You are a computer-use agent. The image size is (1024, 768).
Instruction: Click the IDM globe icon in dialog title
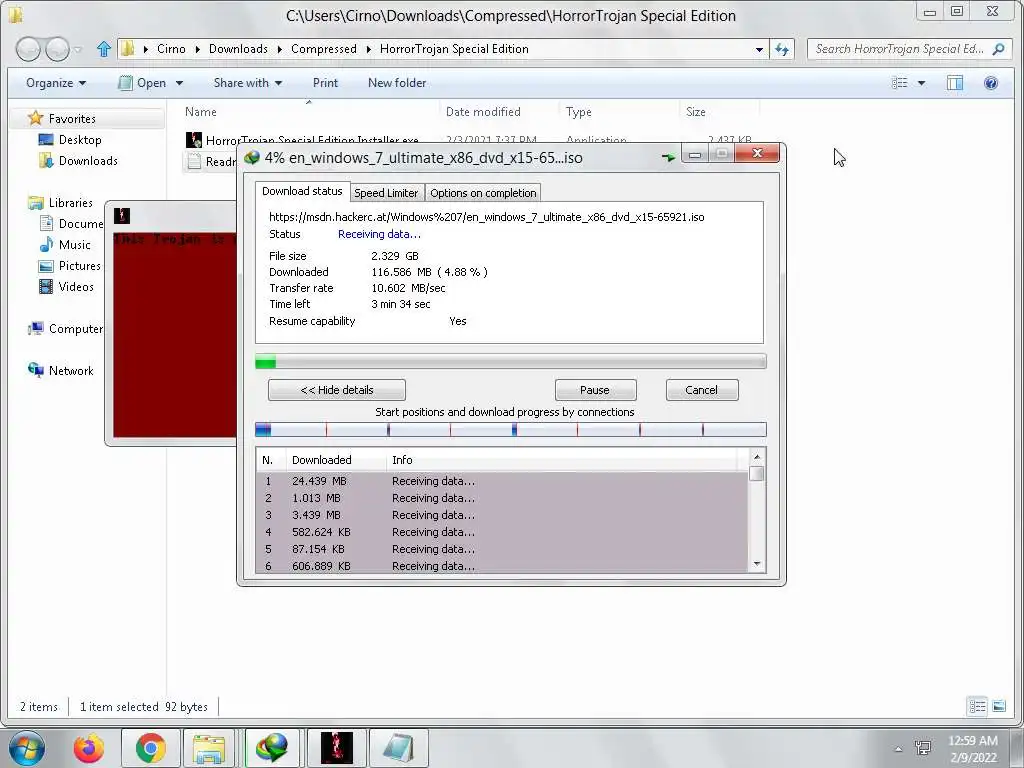tap(252, 157)
